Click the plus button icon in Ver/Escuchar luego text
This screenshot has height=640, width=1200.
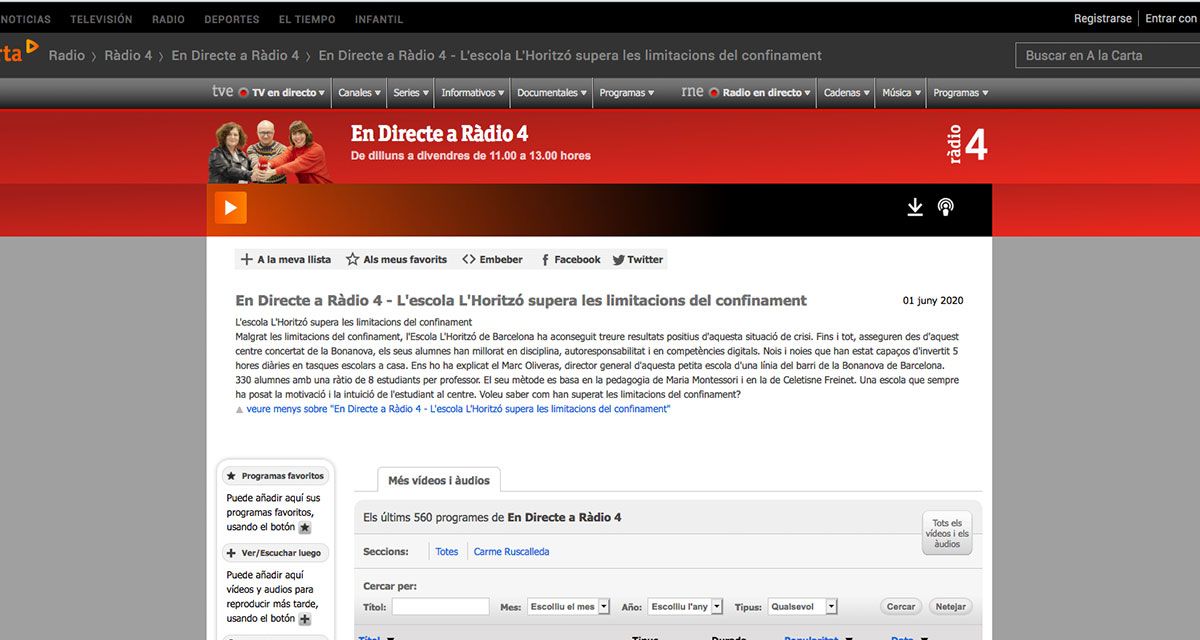pos(305,619)
